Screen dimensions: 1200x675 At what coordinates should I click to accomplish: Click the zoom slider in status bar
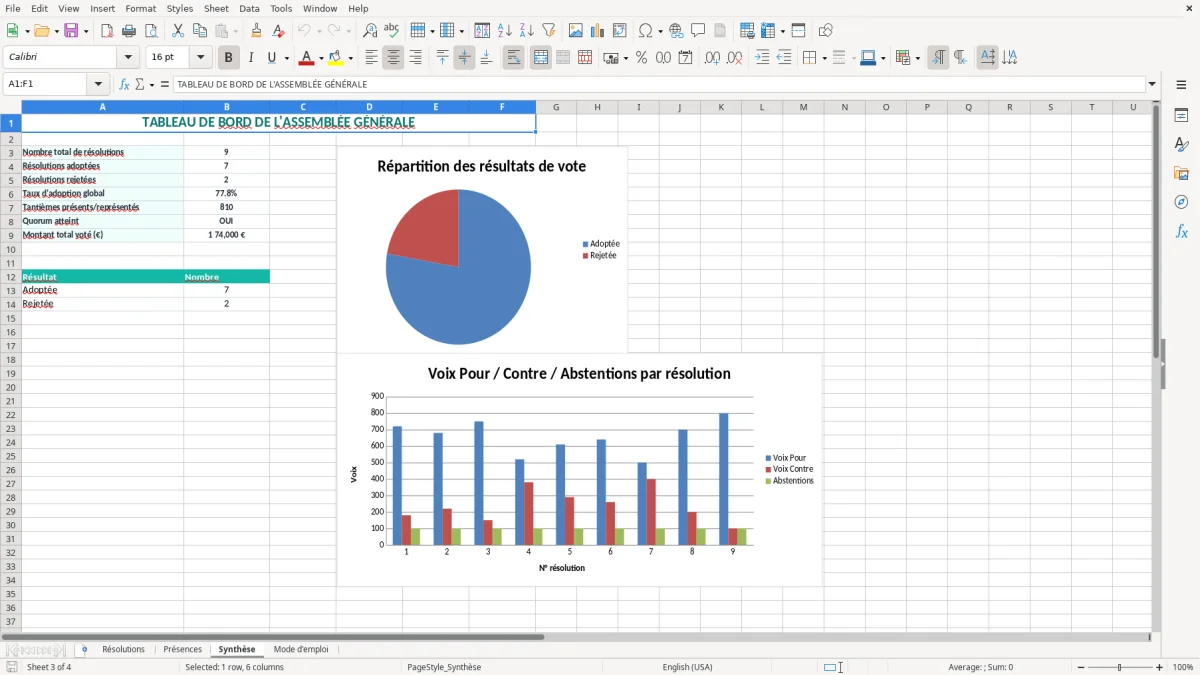1119,667
